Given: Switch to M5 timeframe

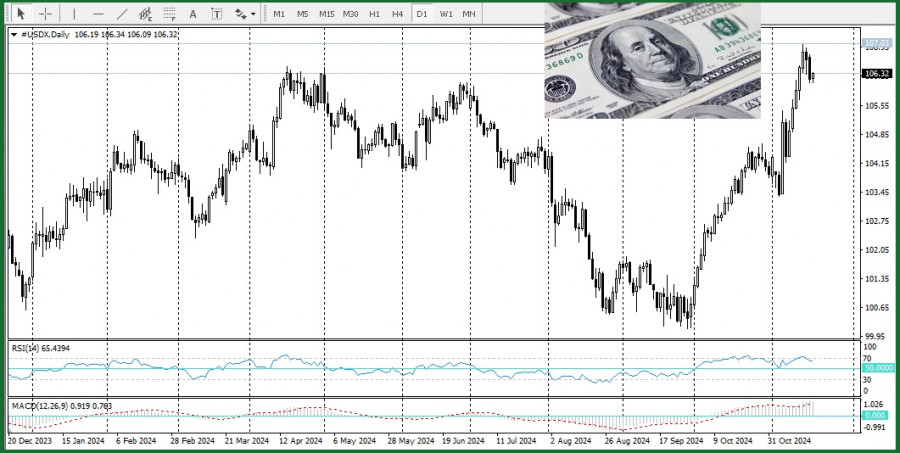Looking at the screenshot, I should (x=302, y=13).
